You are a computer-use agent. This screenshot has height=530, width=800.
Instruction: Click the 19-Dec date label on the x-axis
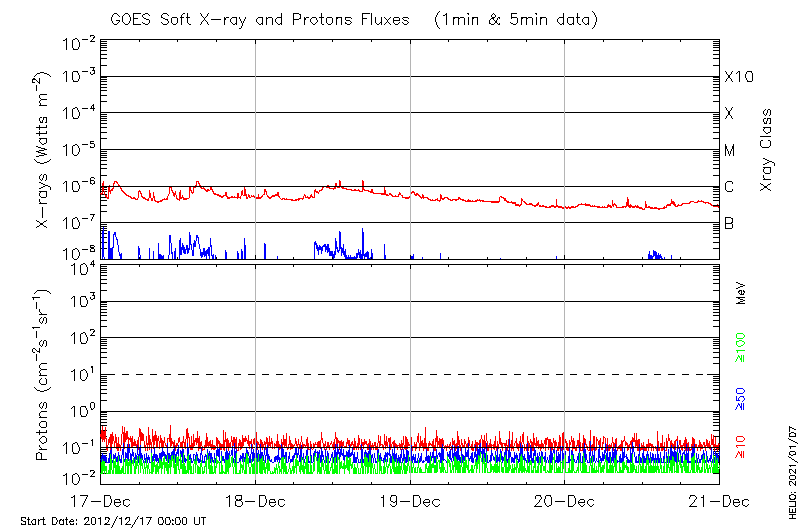coord(410,501)
